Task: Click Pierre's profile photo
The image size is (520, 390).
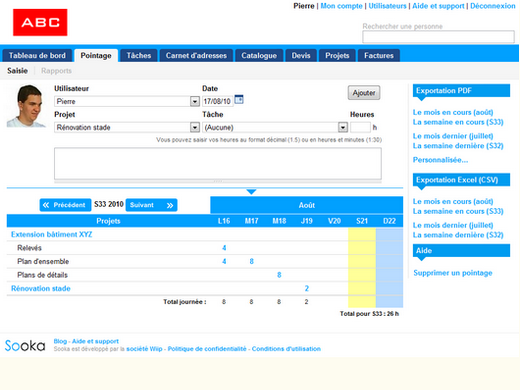Action: click(26, 106)
